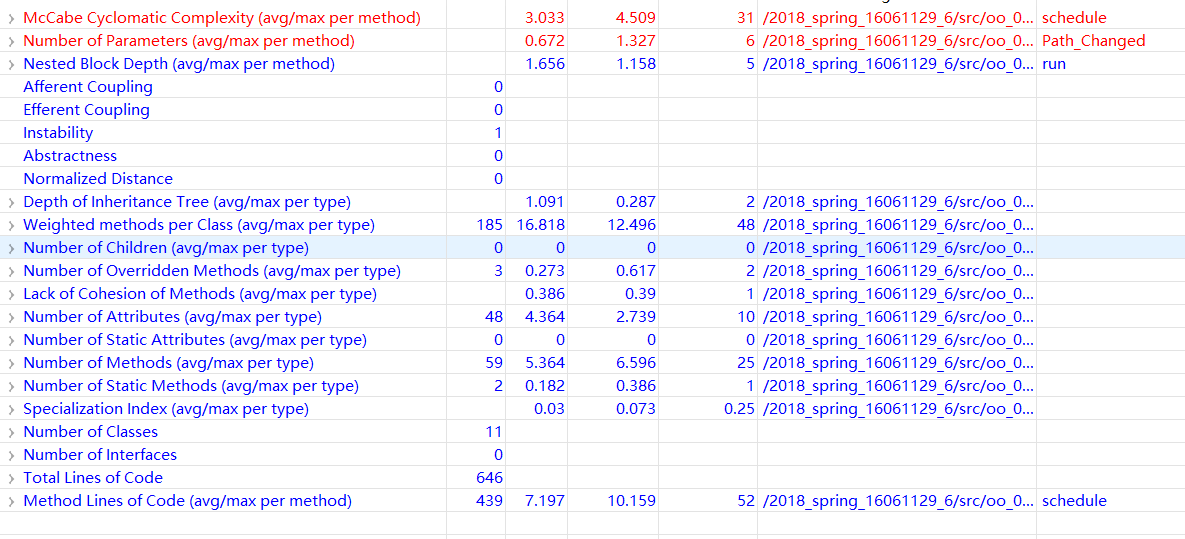Viewport: 1185px width, 539px height.
Task: Expand the Number of Methods row
Action: tap(11, 363)
